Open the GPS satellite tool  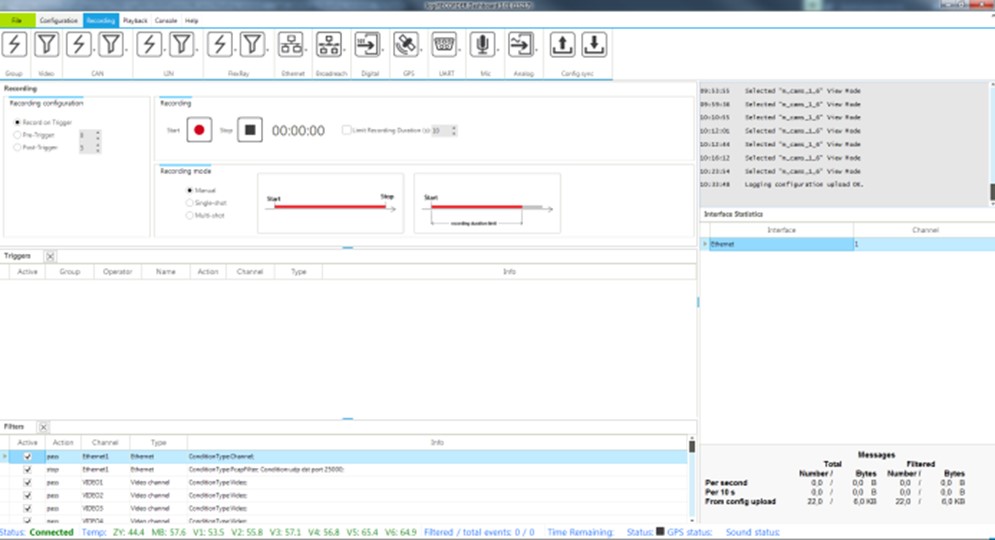coord(405,44)
